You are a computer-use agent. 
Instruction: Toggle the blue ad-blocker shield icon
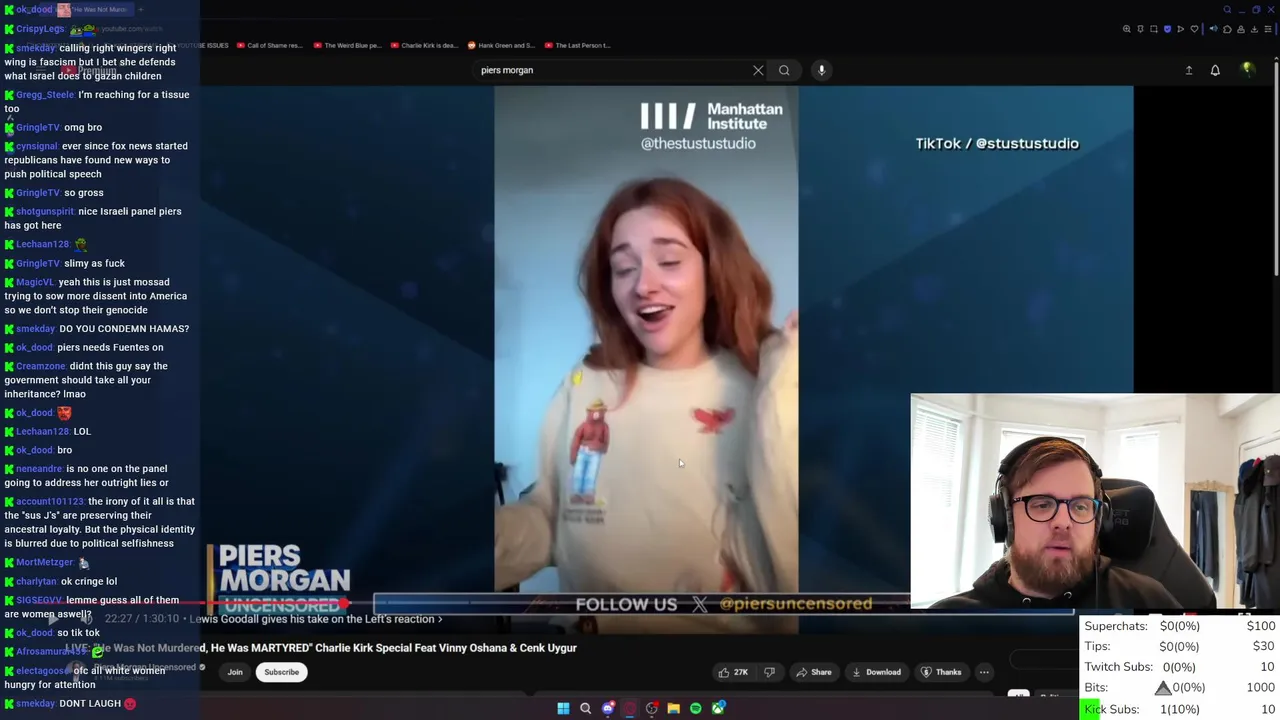pyautogui.click(x=1167, y=29)
